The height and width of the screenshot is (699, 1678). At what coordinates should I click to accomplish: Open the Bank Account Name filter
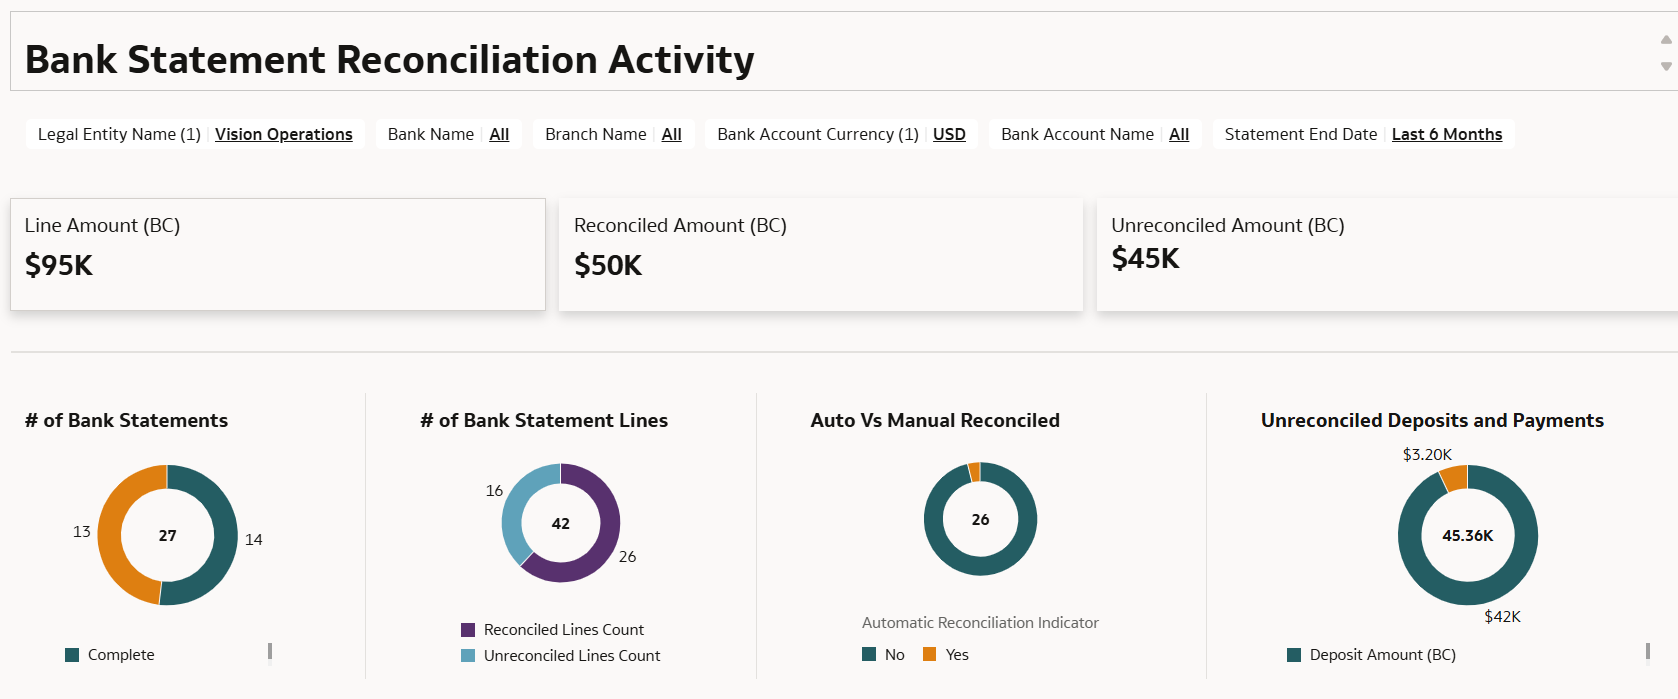point(1179,134)
